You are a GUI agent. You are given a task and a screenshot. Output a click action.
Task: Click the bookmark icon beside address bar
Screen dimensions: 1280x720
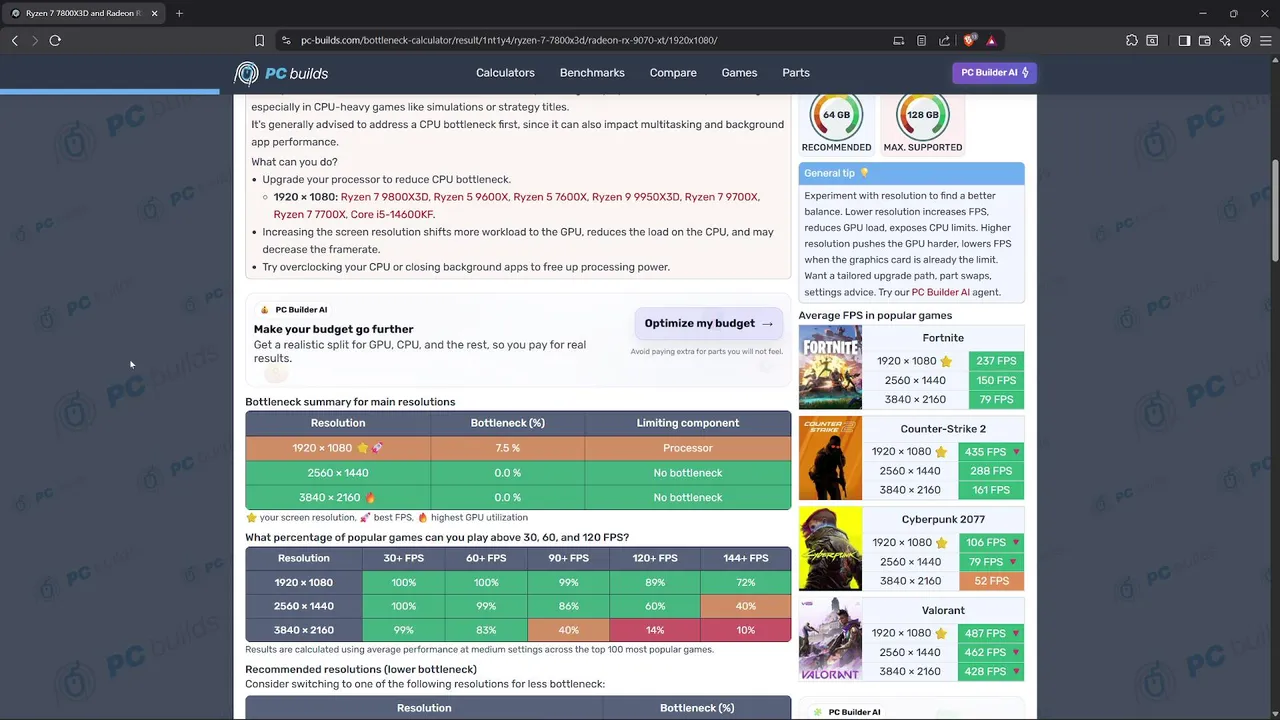[259, 40]
